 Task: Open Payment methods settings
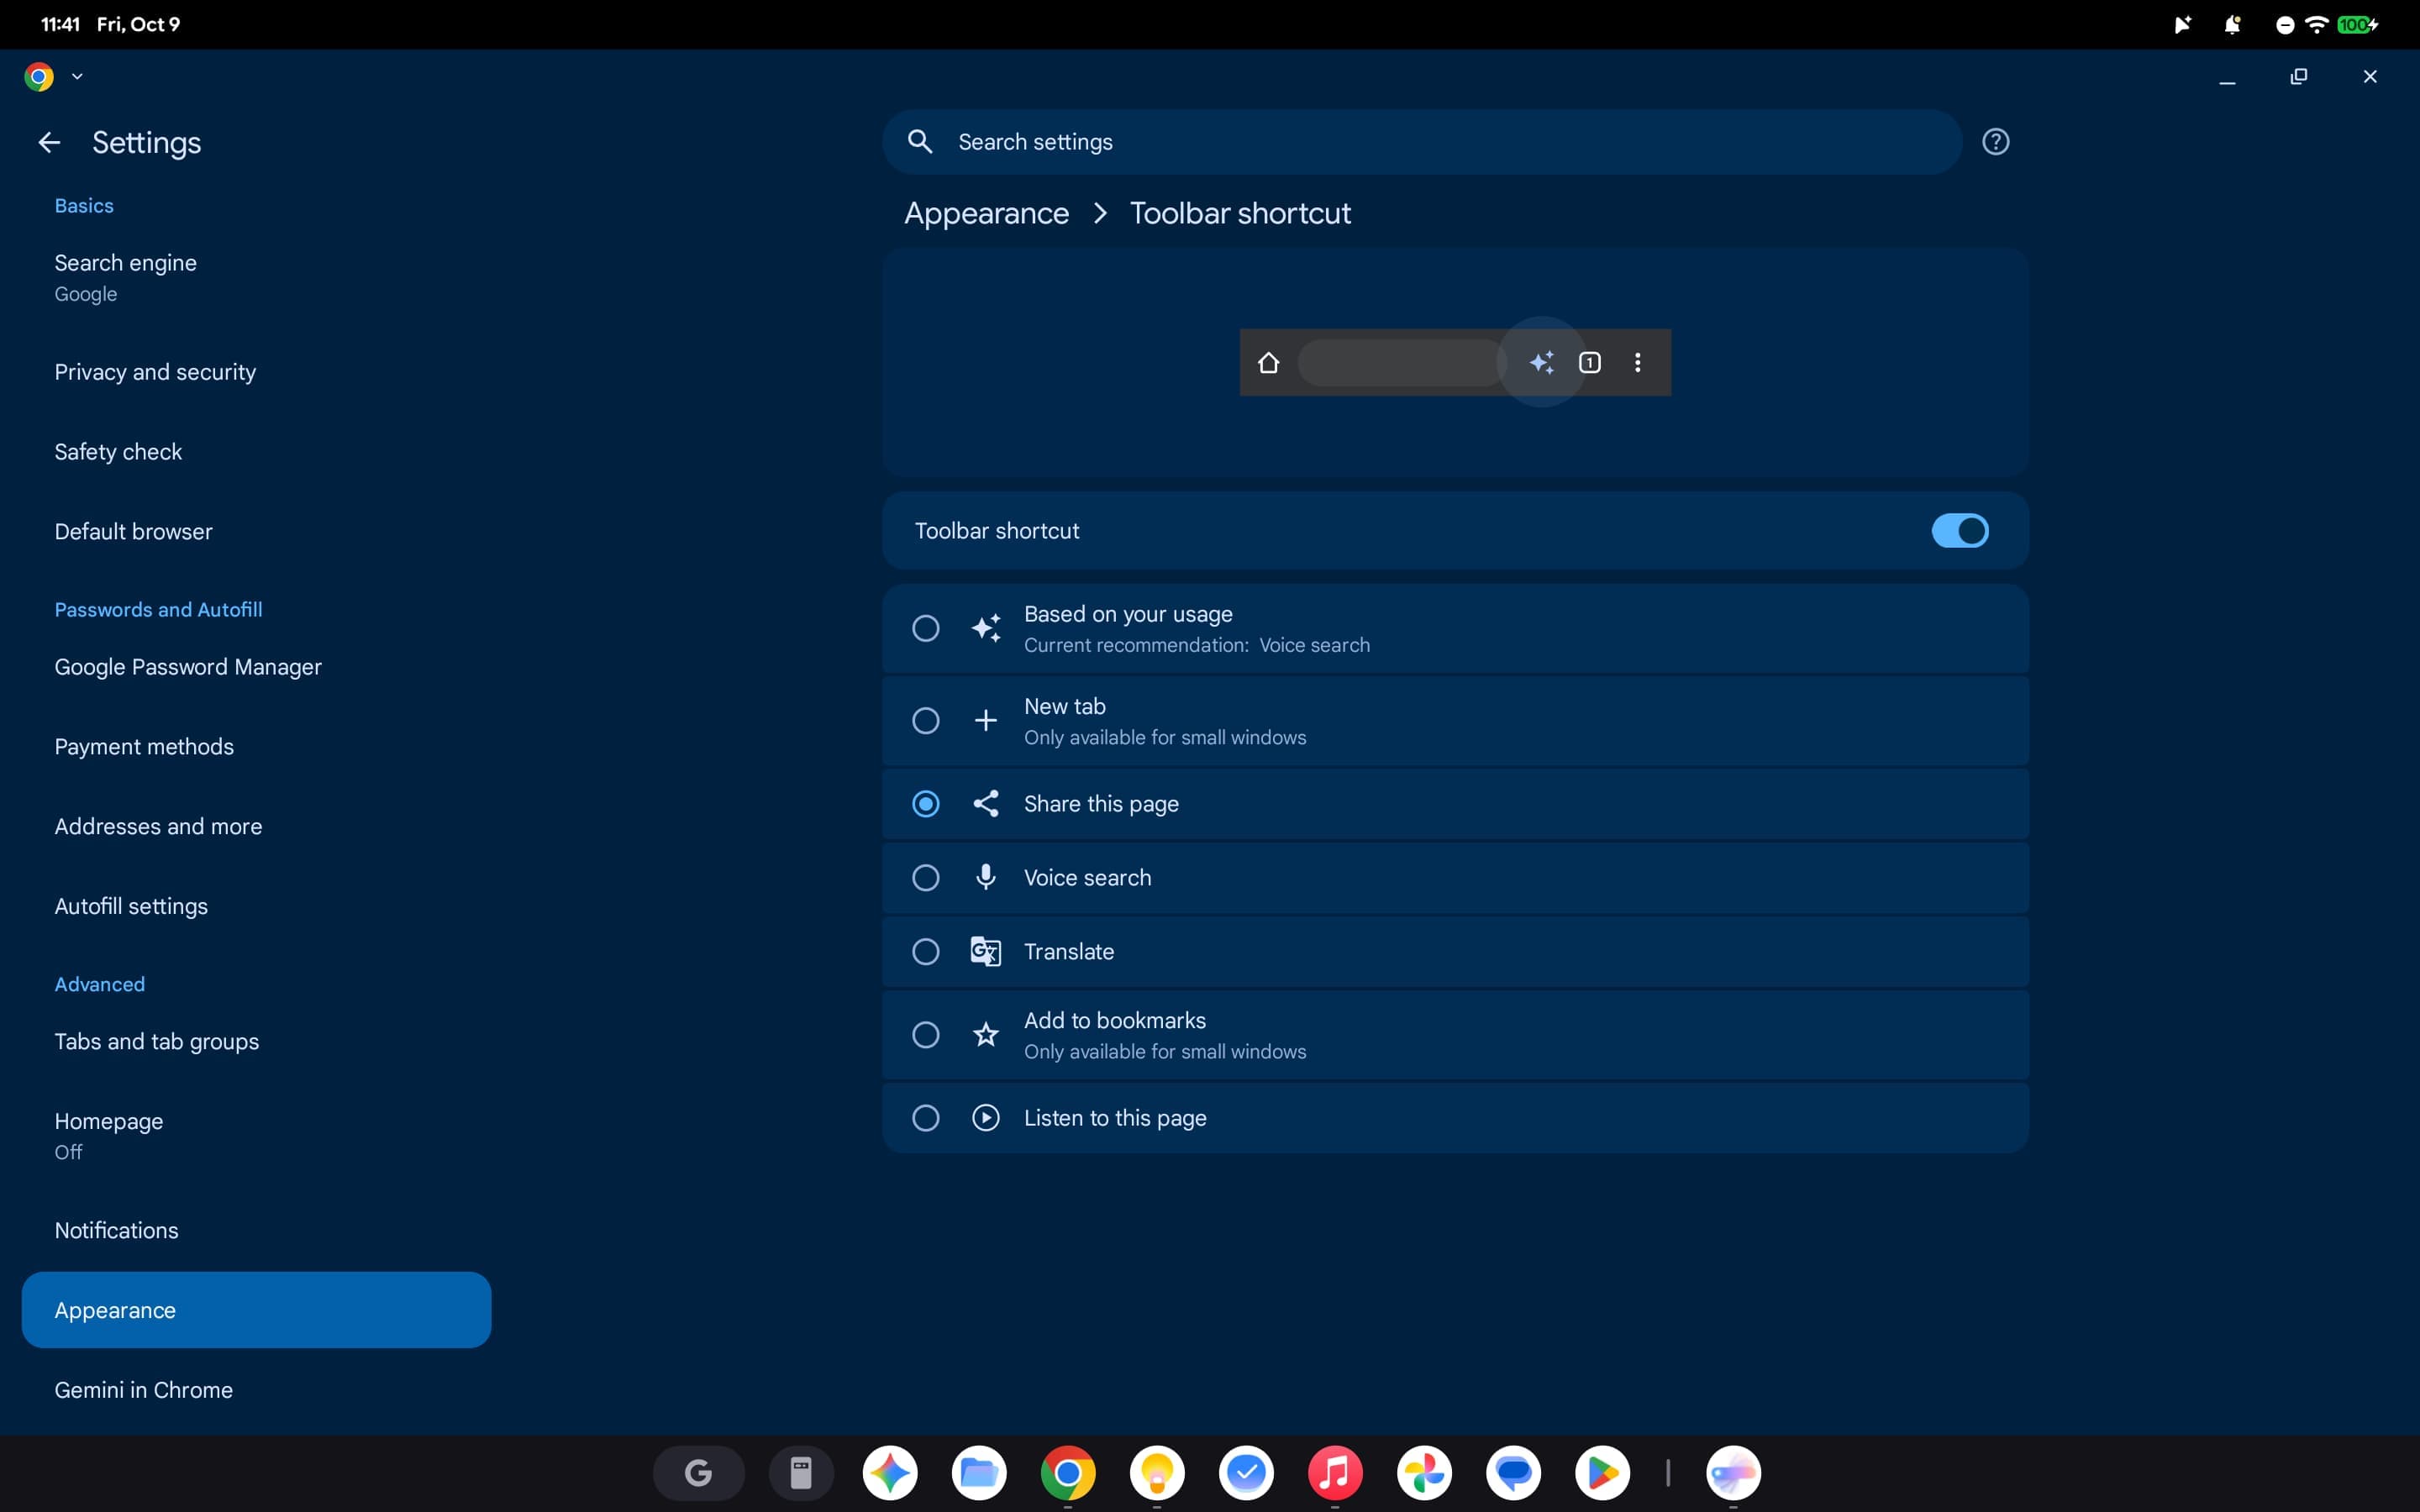coord(256,747)
